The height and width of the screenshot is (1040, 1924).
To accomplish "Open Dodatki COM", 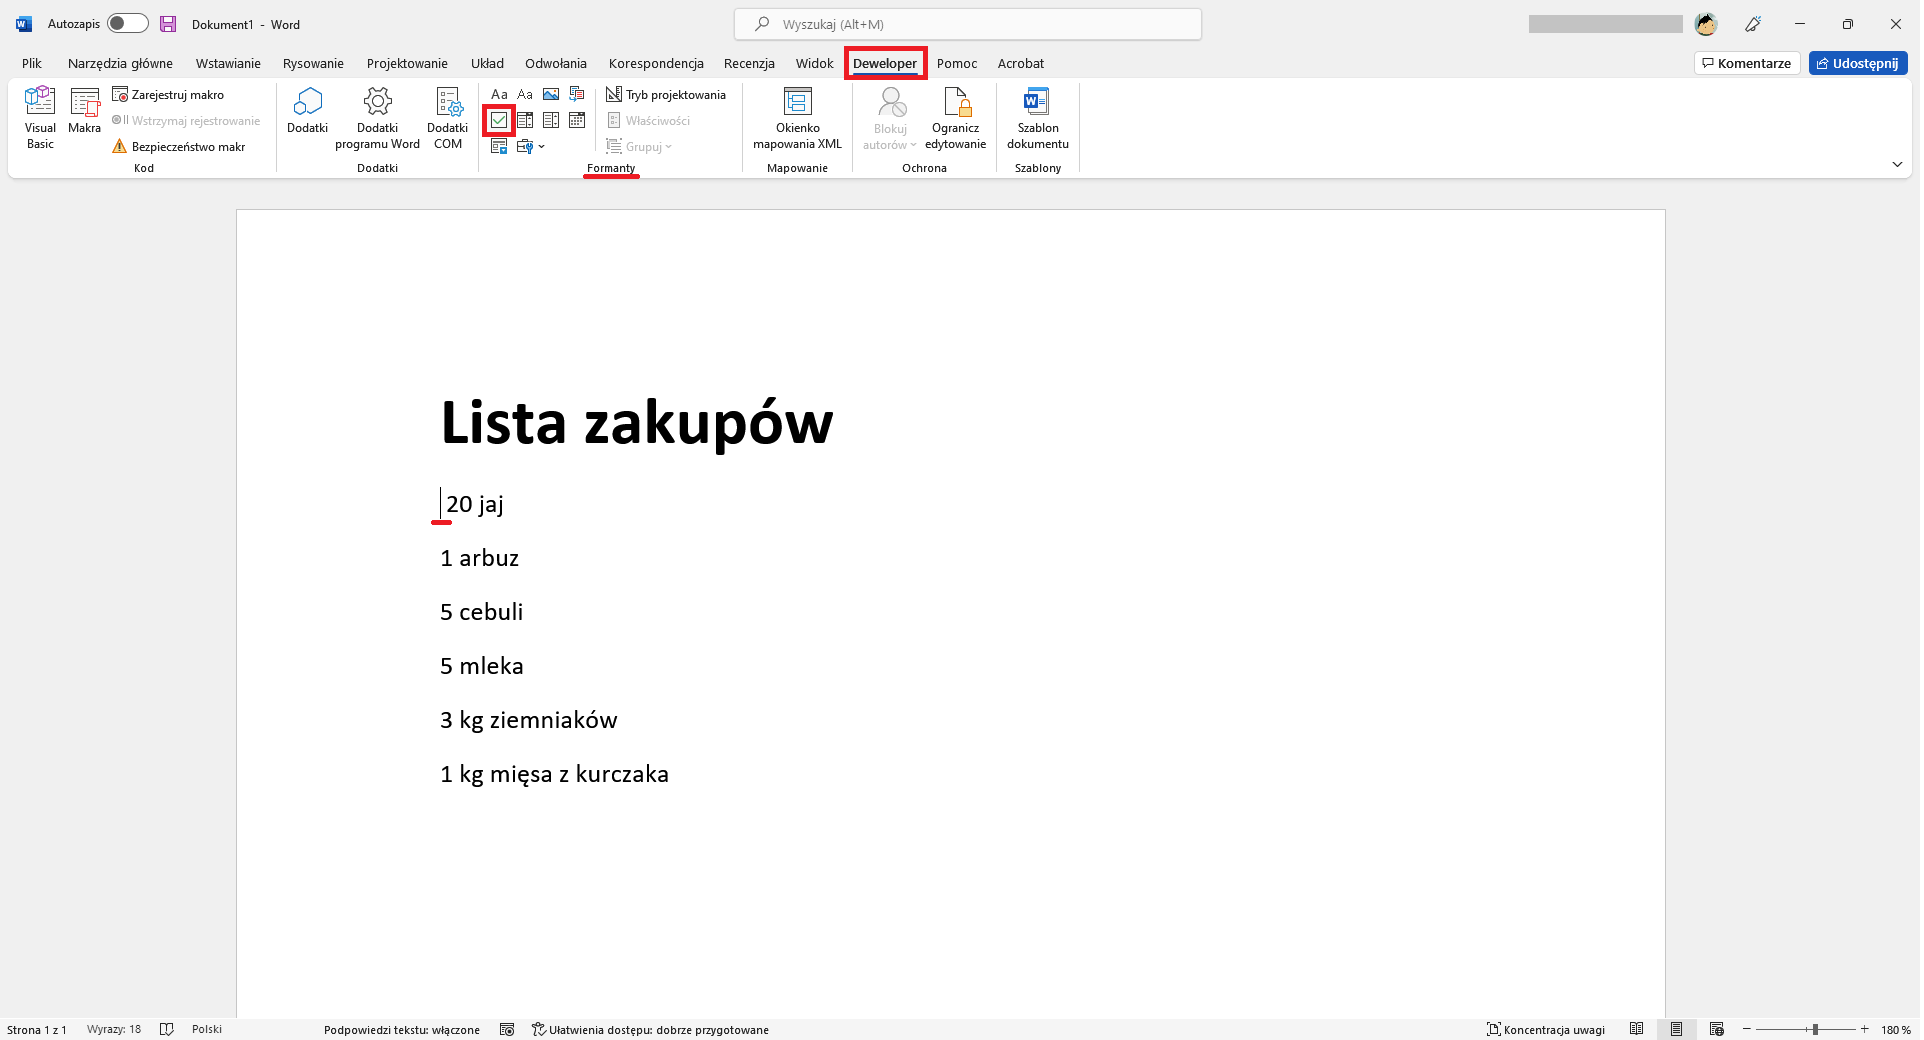I will point(448,118).
